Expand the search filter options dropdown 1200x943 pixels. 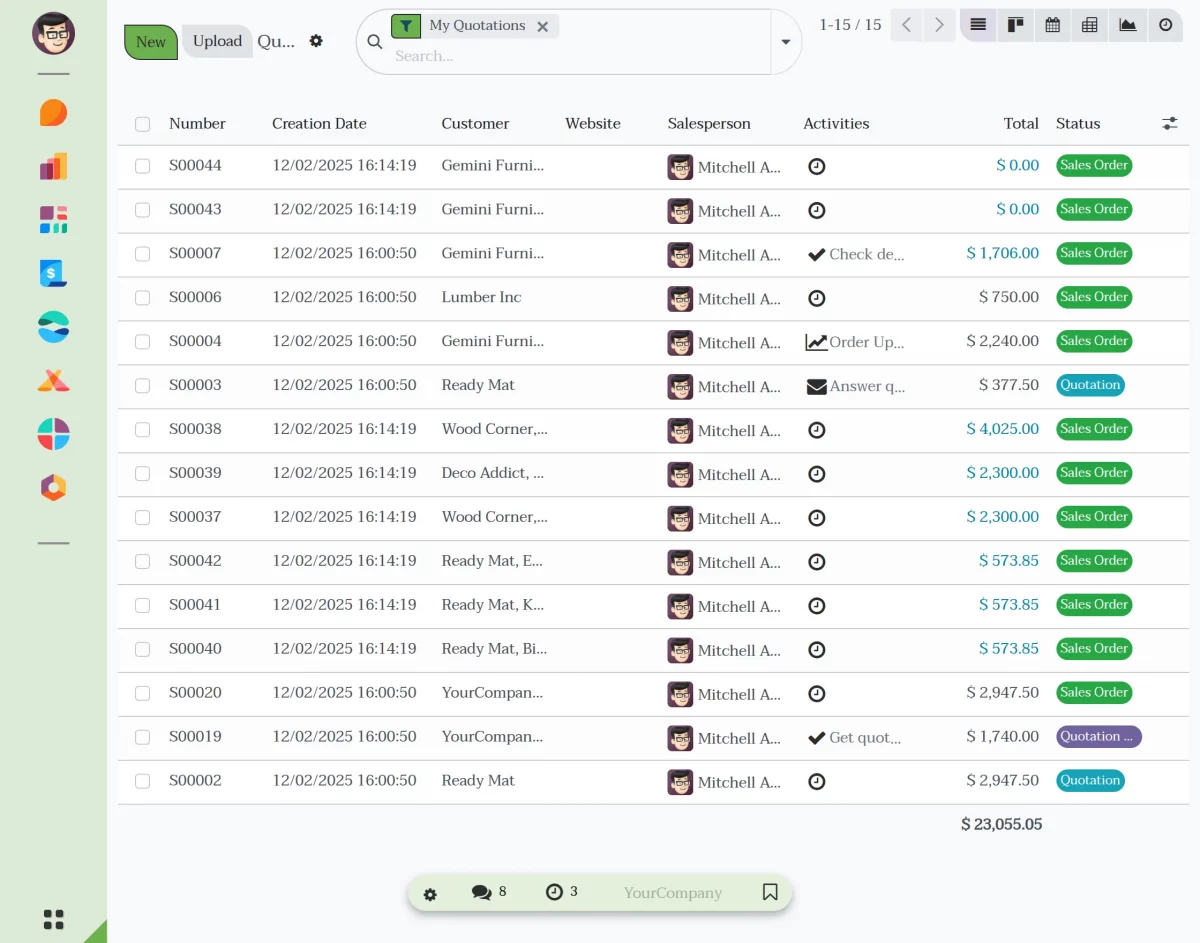pyautogui.click(x=786, y=42)
